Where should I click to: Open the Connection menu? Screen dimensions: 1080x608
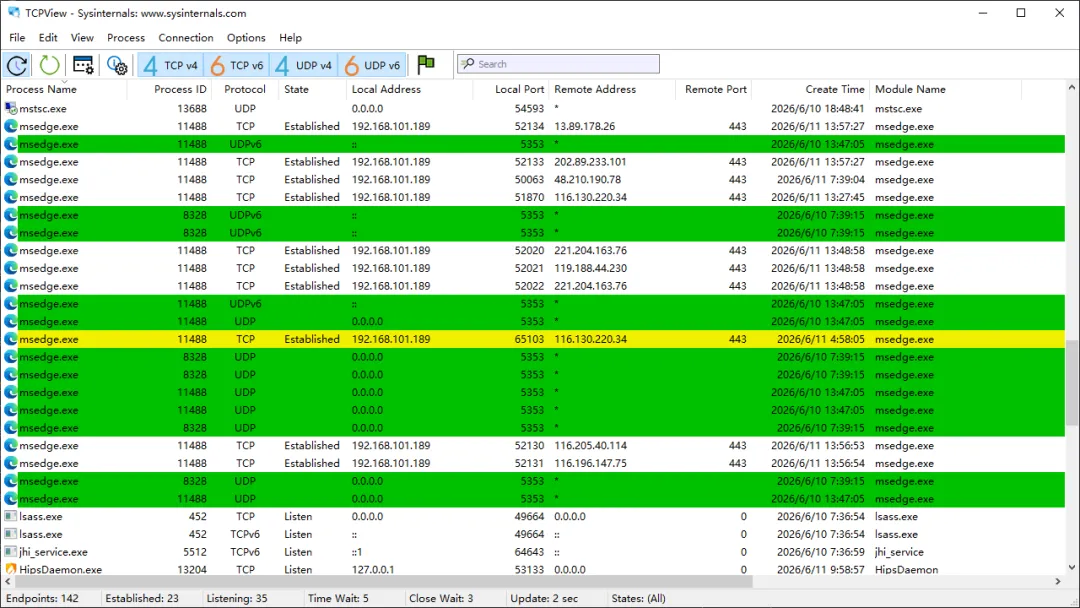(x=186, y=38)
